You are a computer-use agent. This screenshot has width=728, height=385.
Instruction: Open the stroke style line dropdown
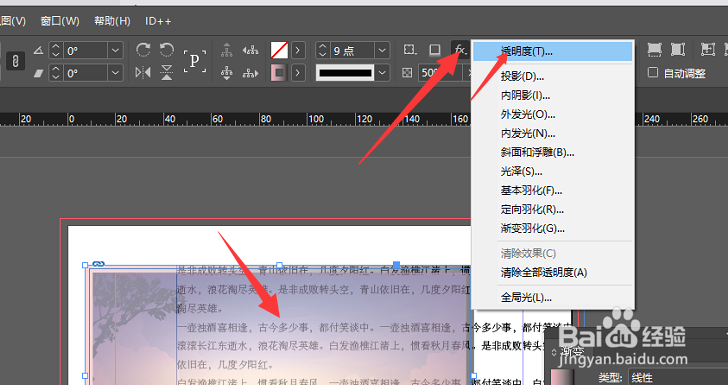coord(382,73)
